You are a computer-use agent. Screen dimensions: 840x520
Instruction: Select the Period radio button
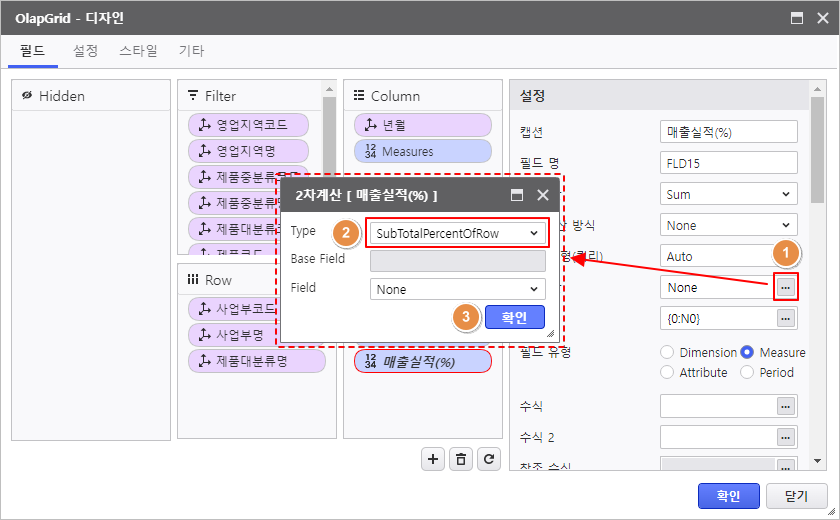746,372
